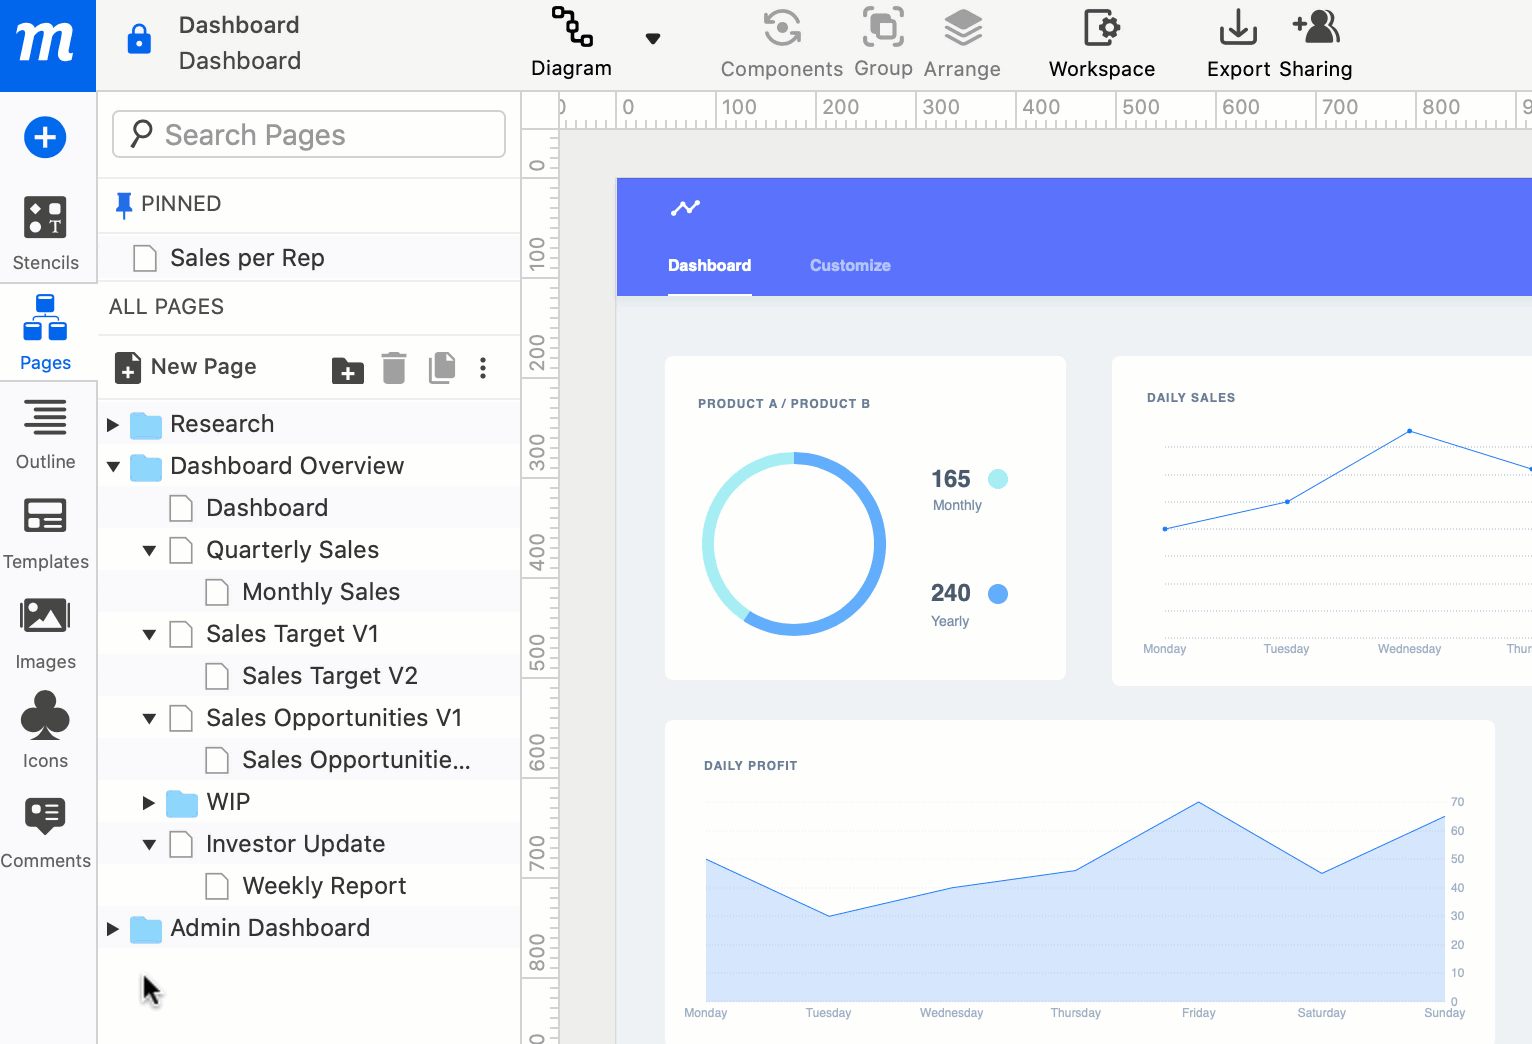The image size is (1532, 1044).
Task: Click the duplicate page icon
Action: click(x=441, y=368)
